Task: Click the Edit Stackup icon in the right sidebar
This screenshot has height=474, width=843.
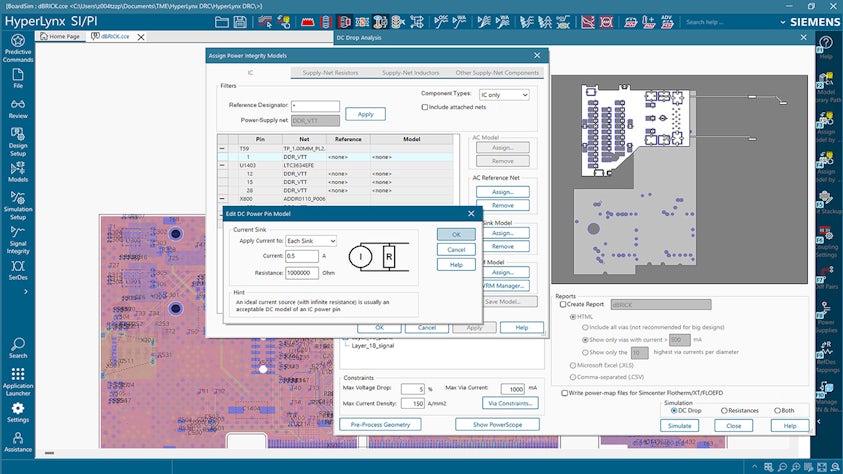Action: (x=826, y=202)
